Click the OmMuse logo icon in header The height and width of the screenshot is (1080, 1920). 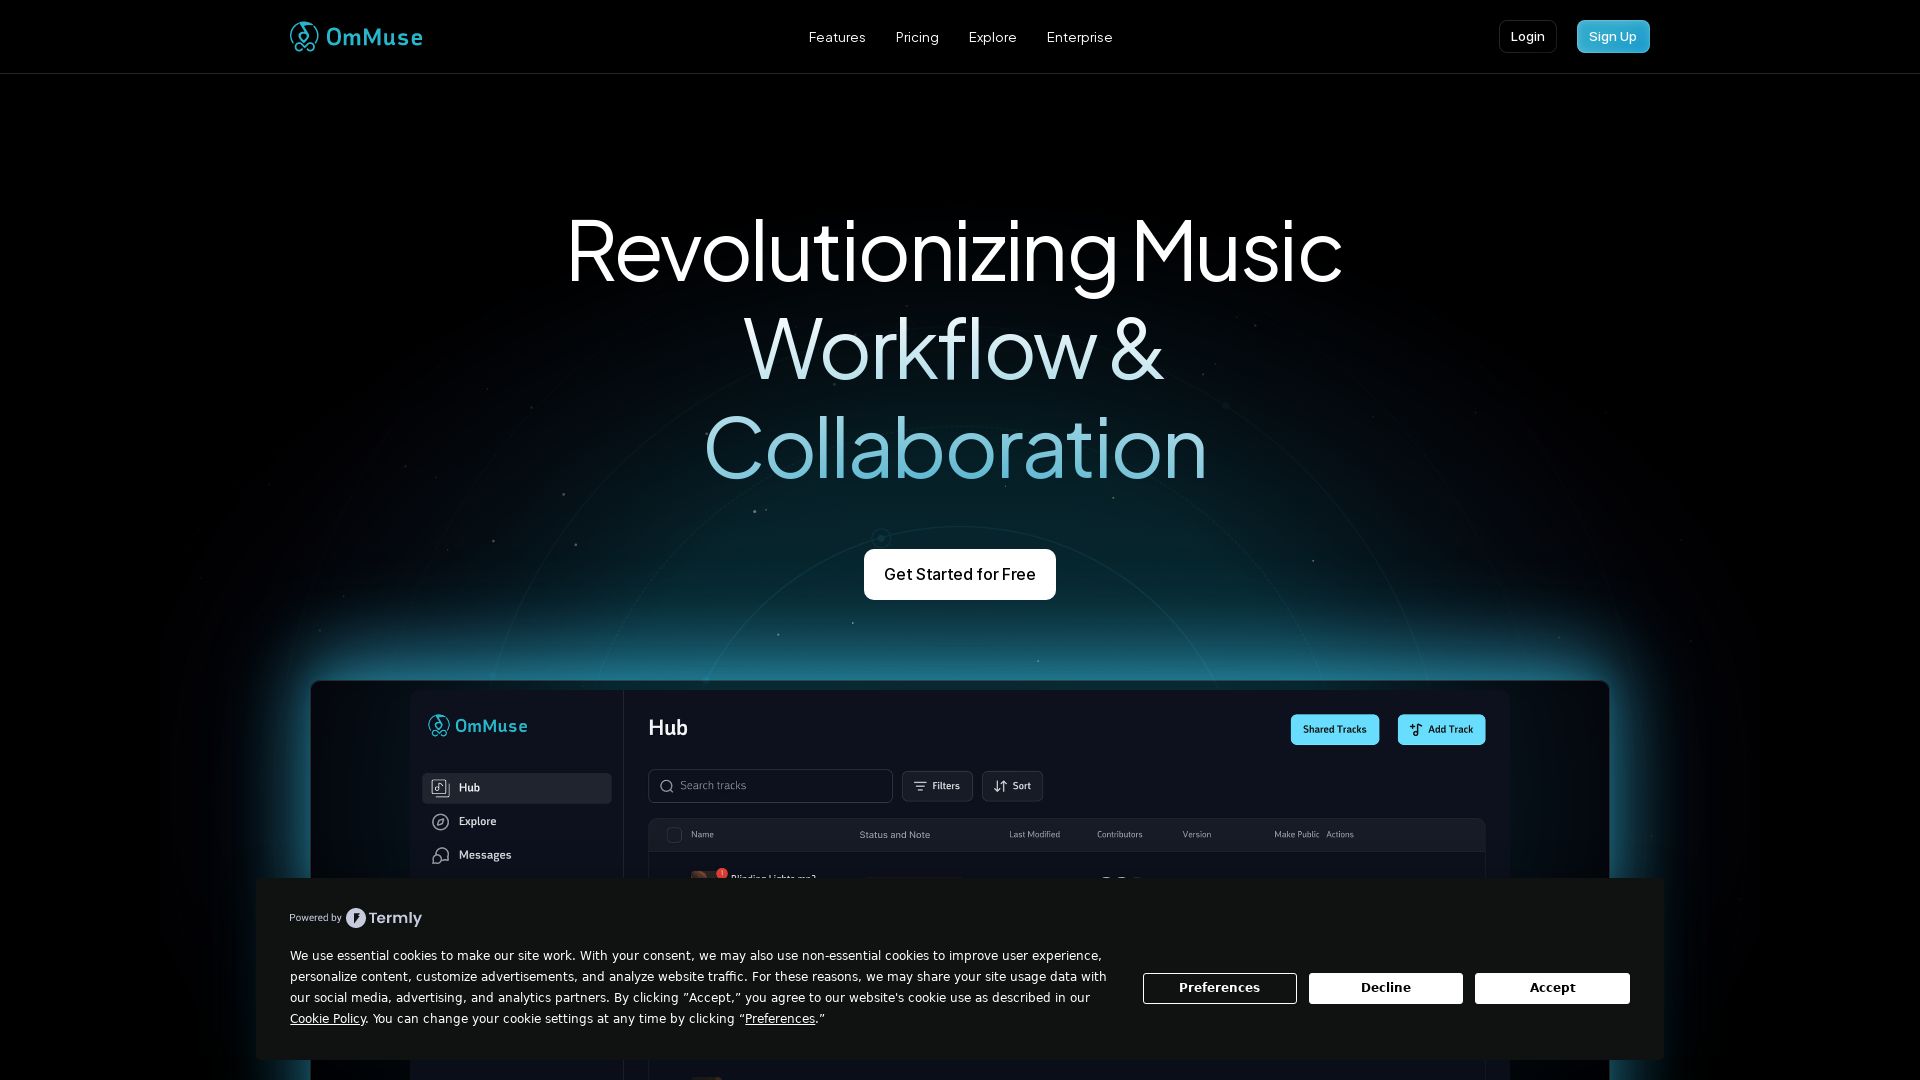click(304, 37)
